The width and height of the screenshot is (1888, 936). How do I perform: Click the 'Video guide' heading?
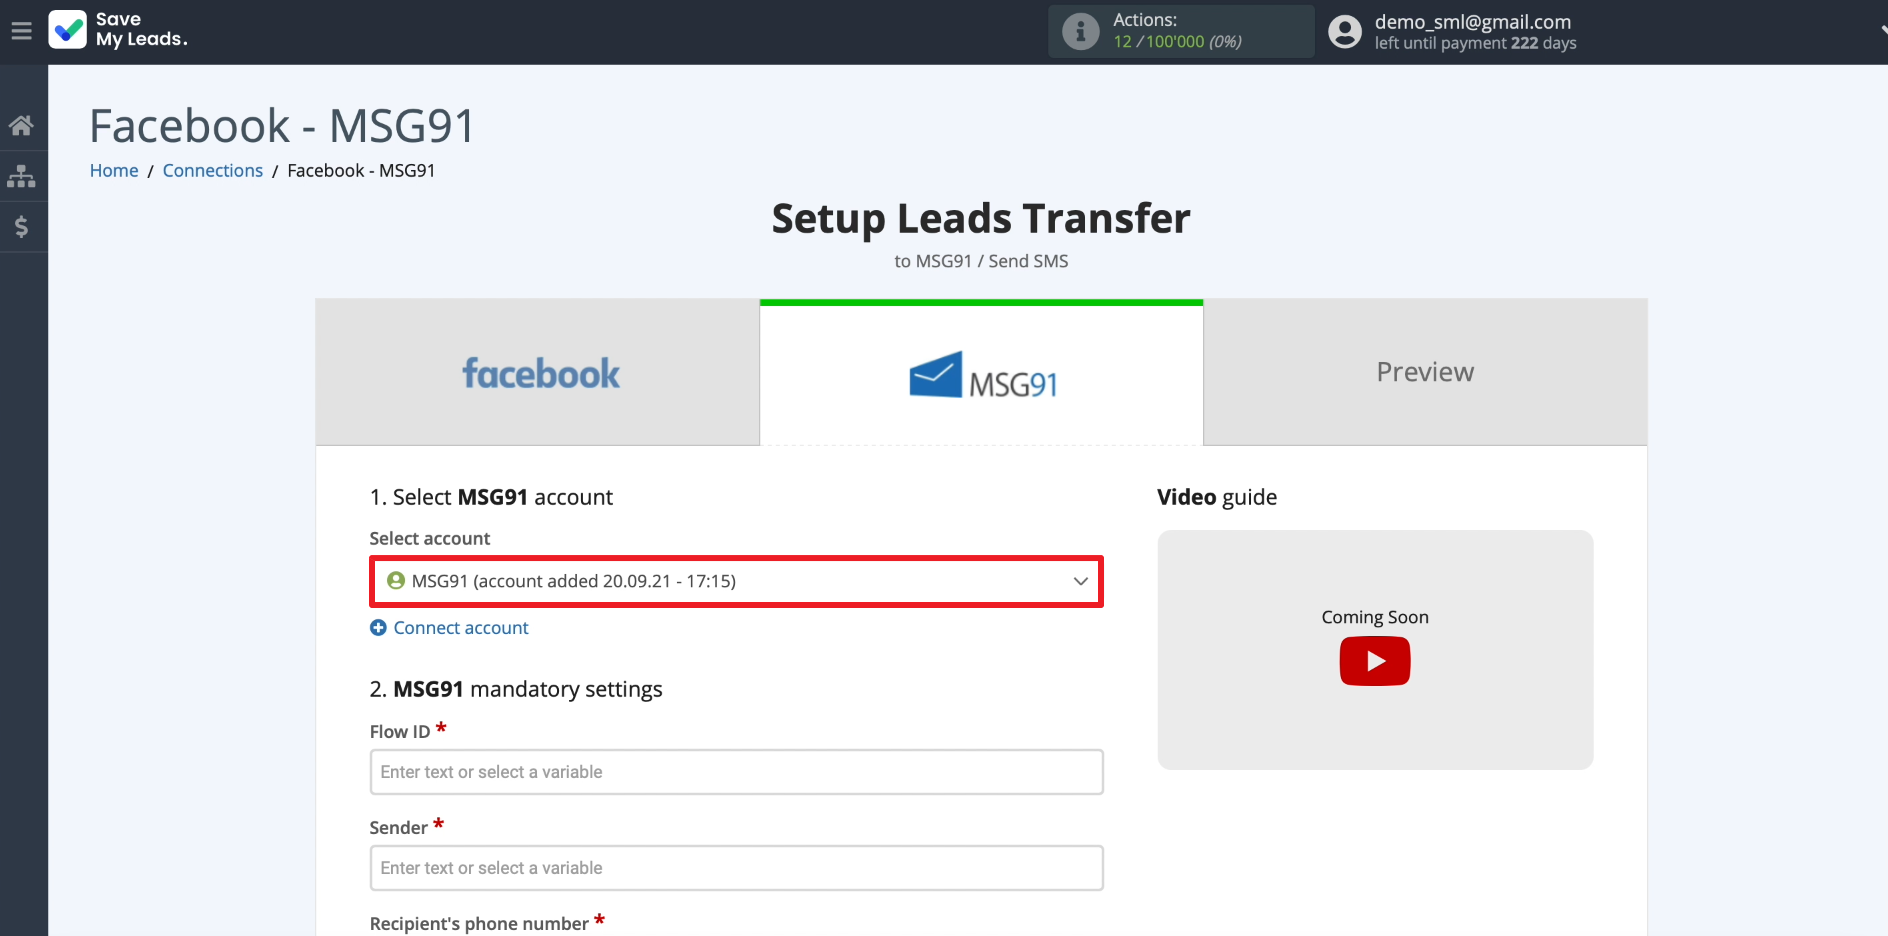1217,497
